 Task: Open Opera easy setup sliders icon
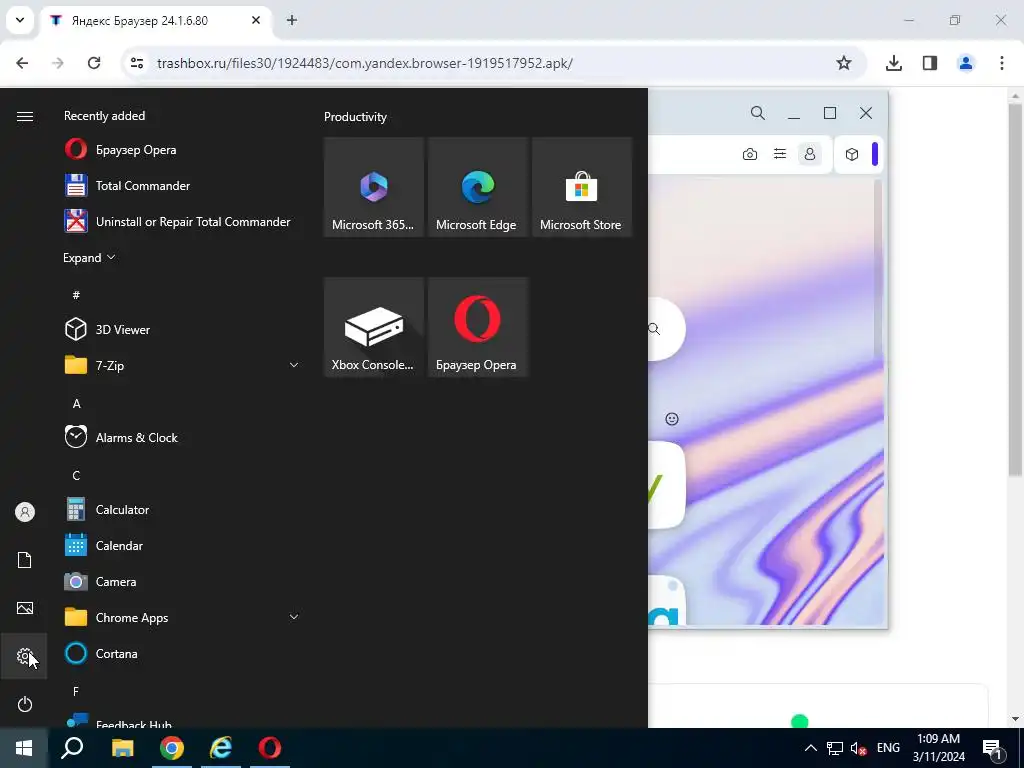[780, 154]
